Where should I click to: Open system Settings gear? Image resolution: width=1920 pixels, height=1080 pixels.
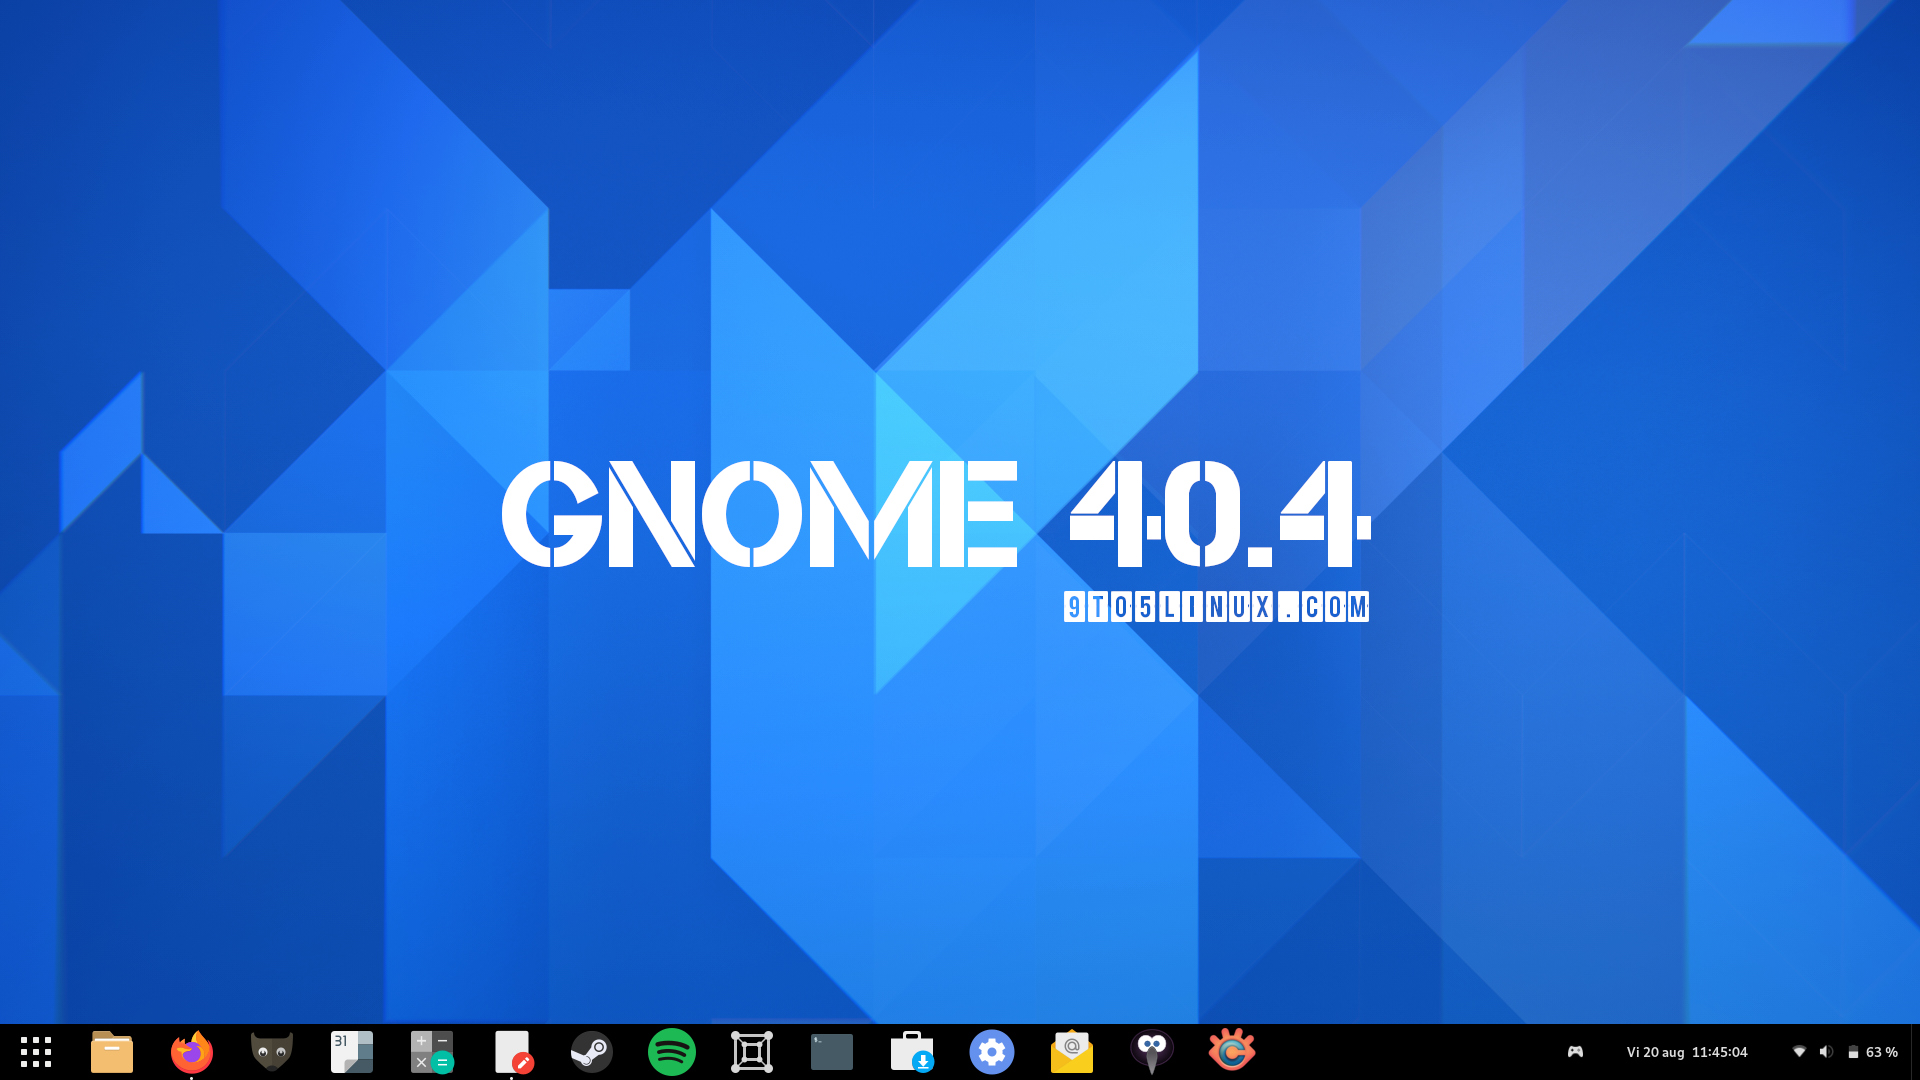pos(991,1052)
